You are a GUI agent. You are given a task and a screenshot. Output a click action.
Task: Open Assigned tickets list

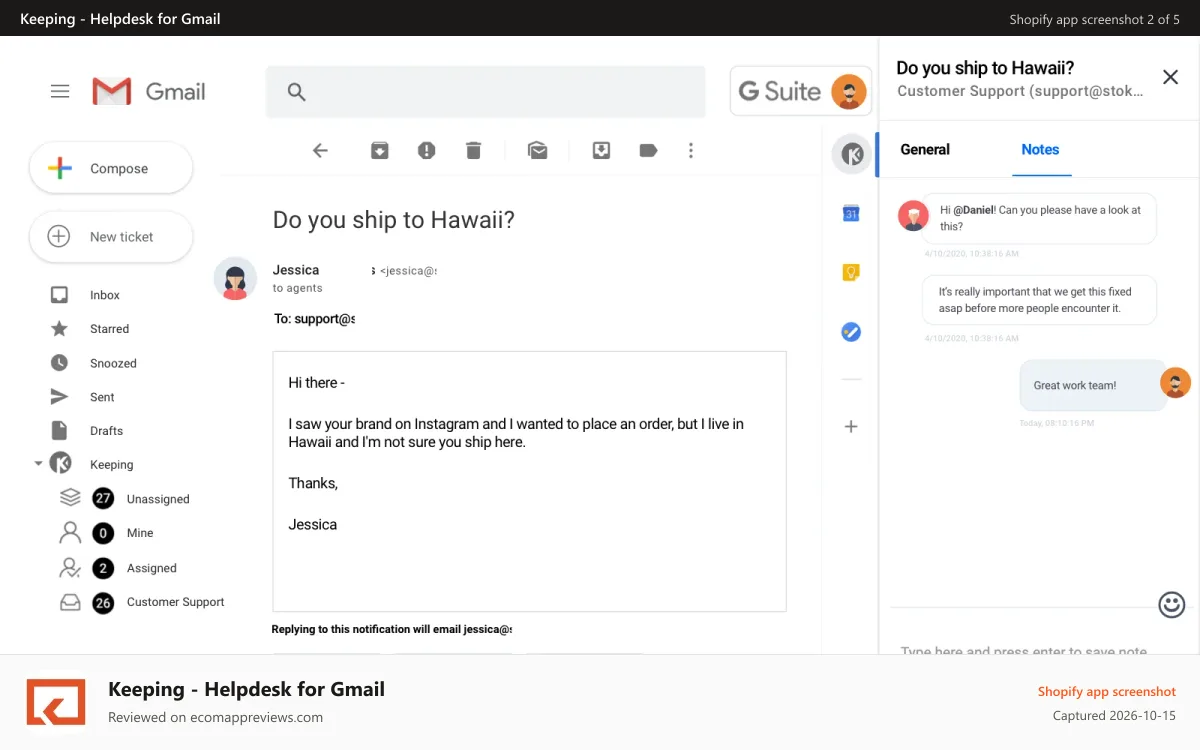pyautogui.click(x=152, y=568)
